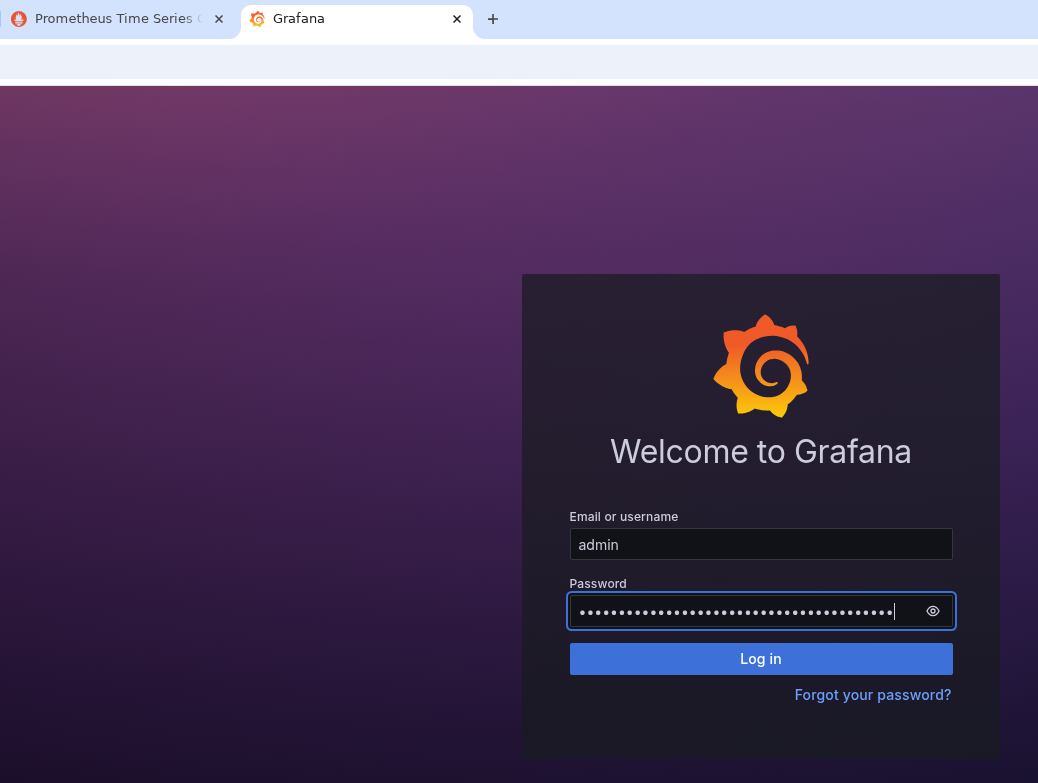This screenshot has height=783, width=1038.
Task: Click the Prometheus flame favicon
Action: pyautogui.click(x=18, y=19)
